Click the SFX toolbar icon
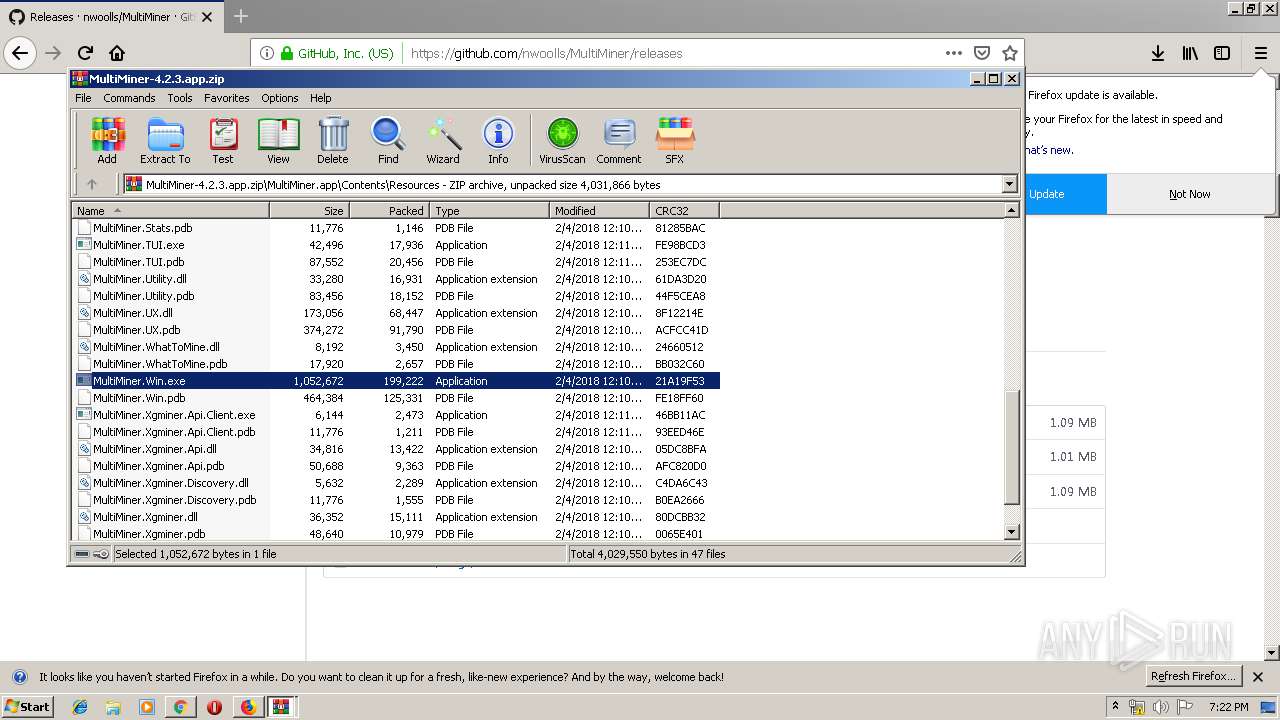 [675, 140]
